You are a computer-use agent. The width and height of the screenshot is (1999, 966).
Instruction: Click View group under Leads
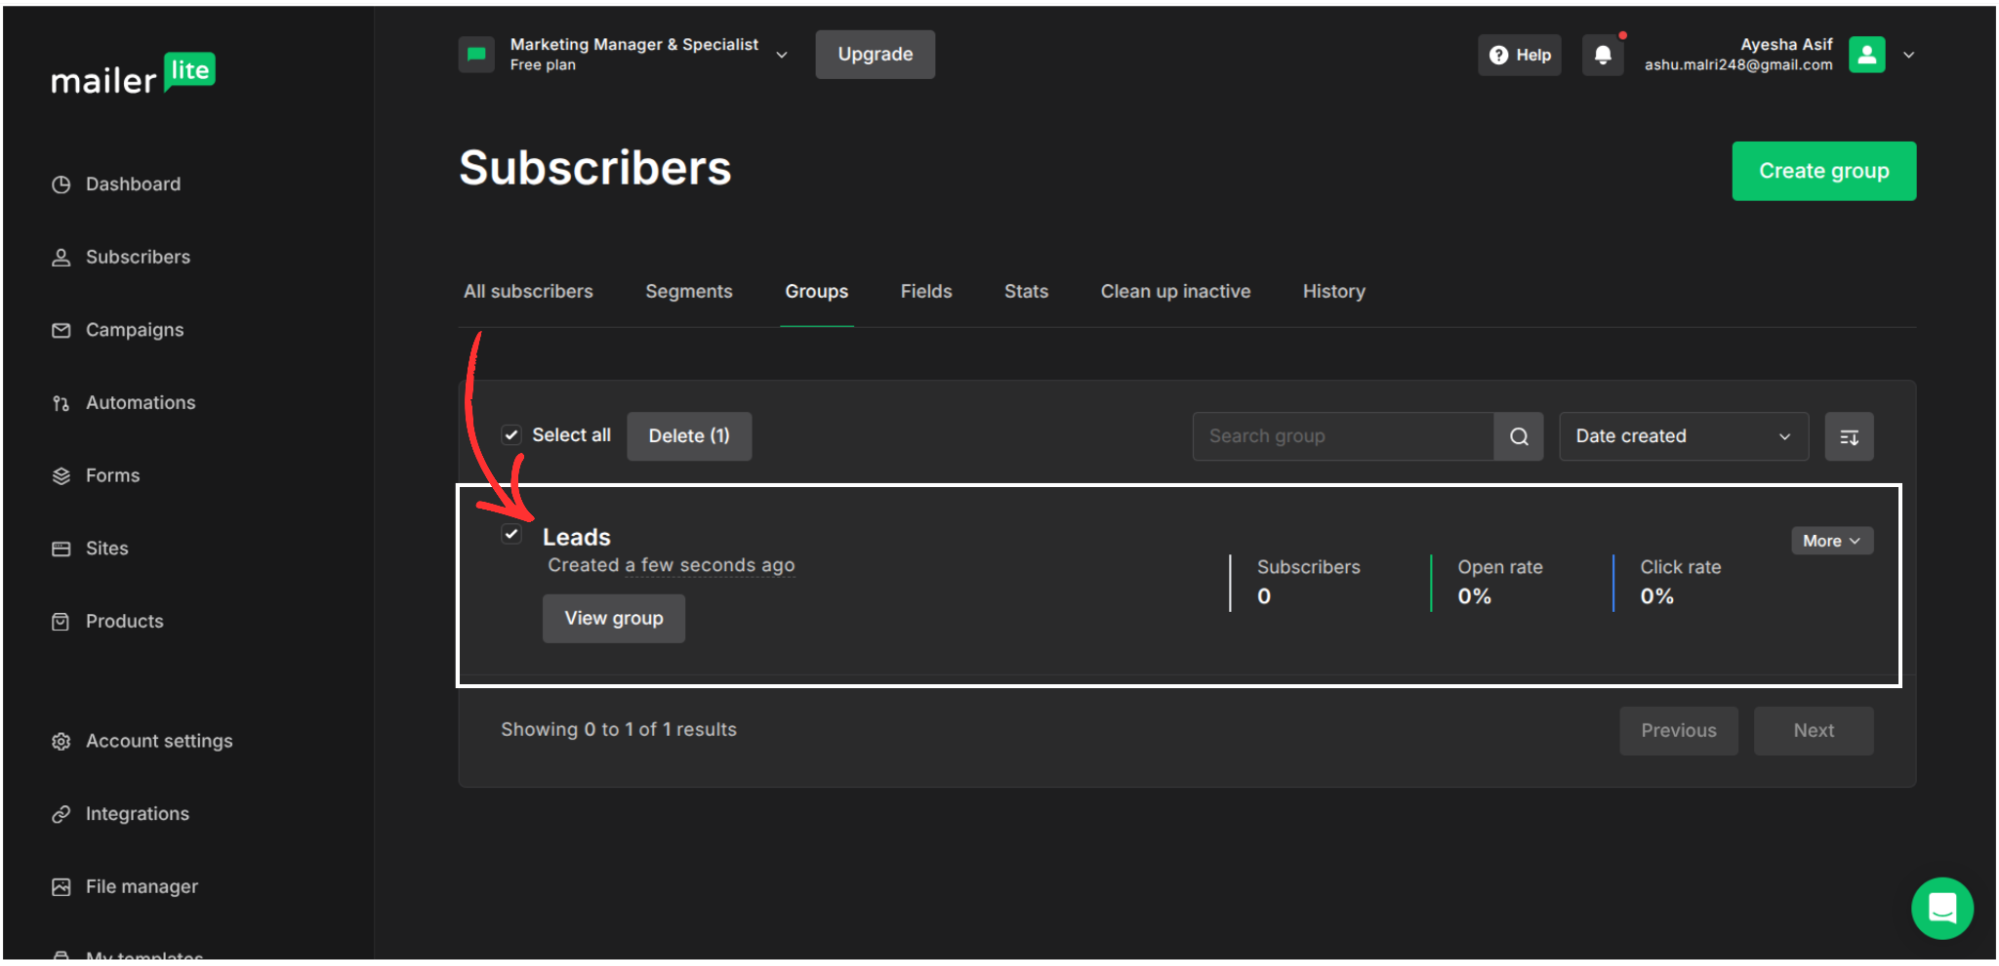point(613,618)
